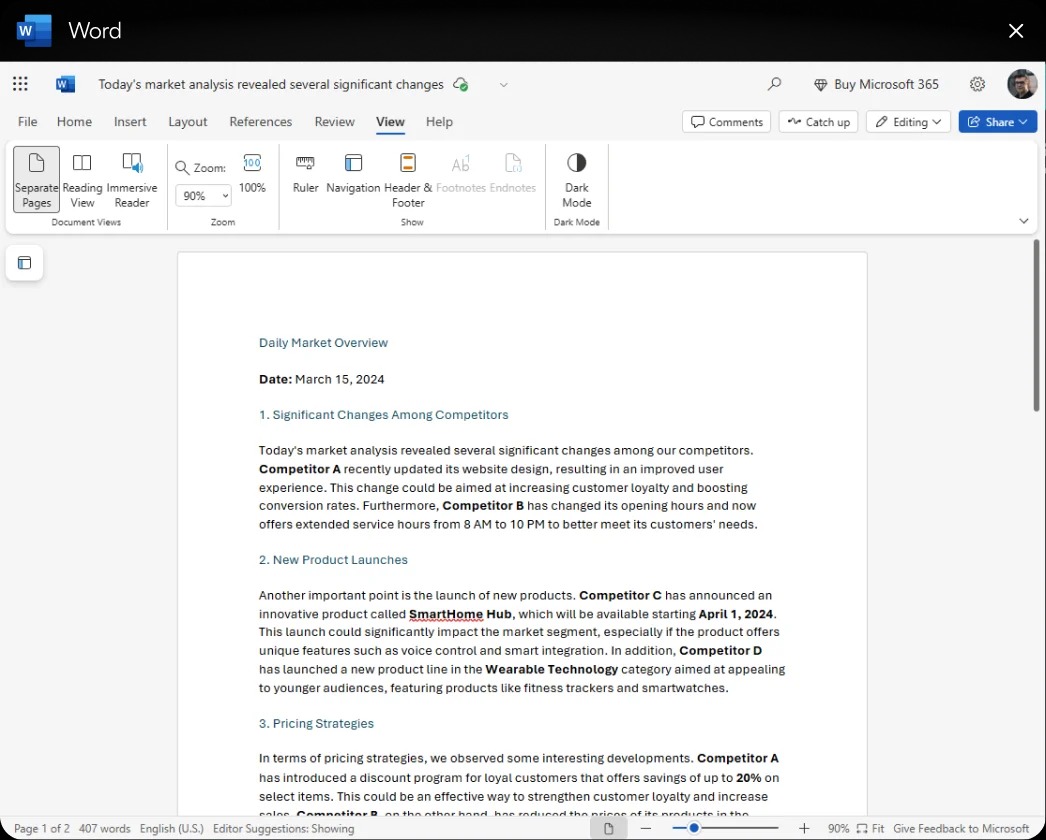Click the English (U.S.) language indicator
1046x840 pixels.
tap(171, 829)
